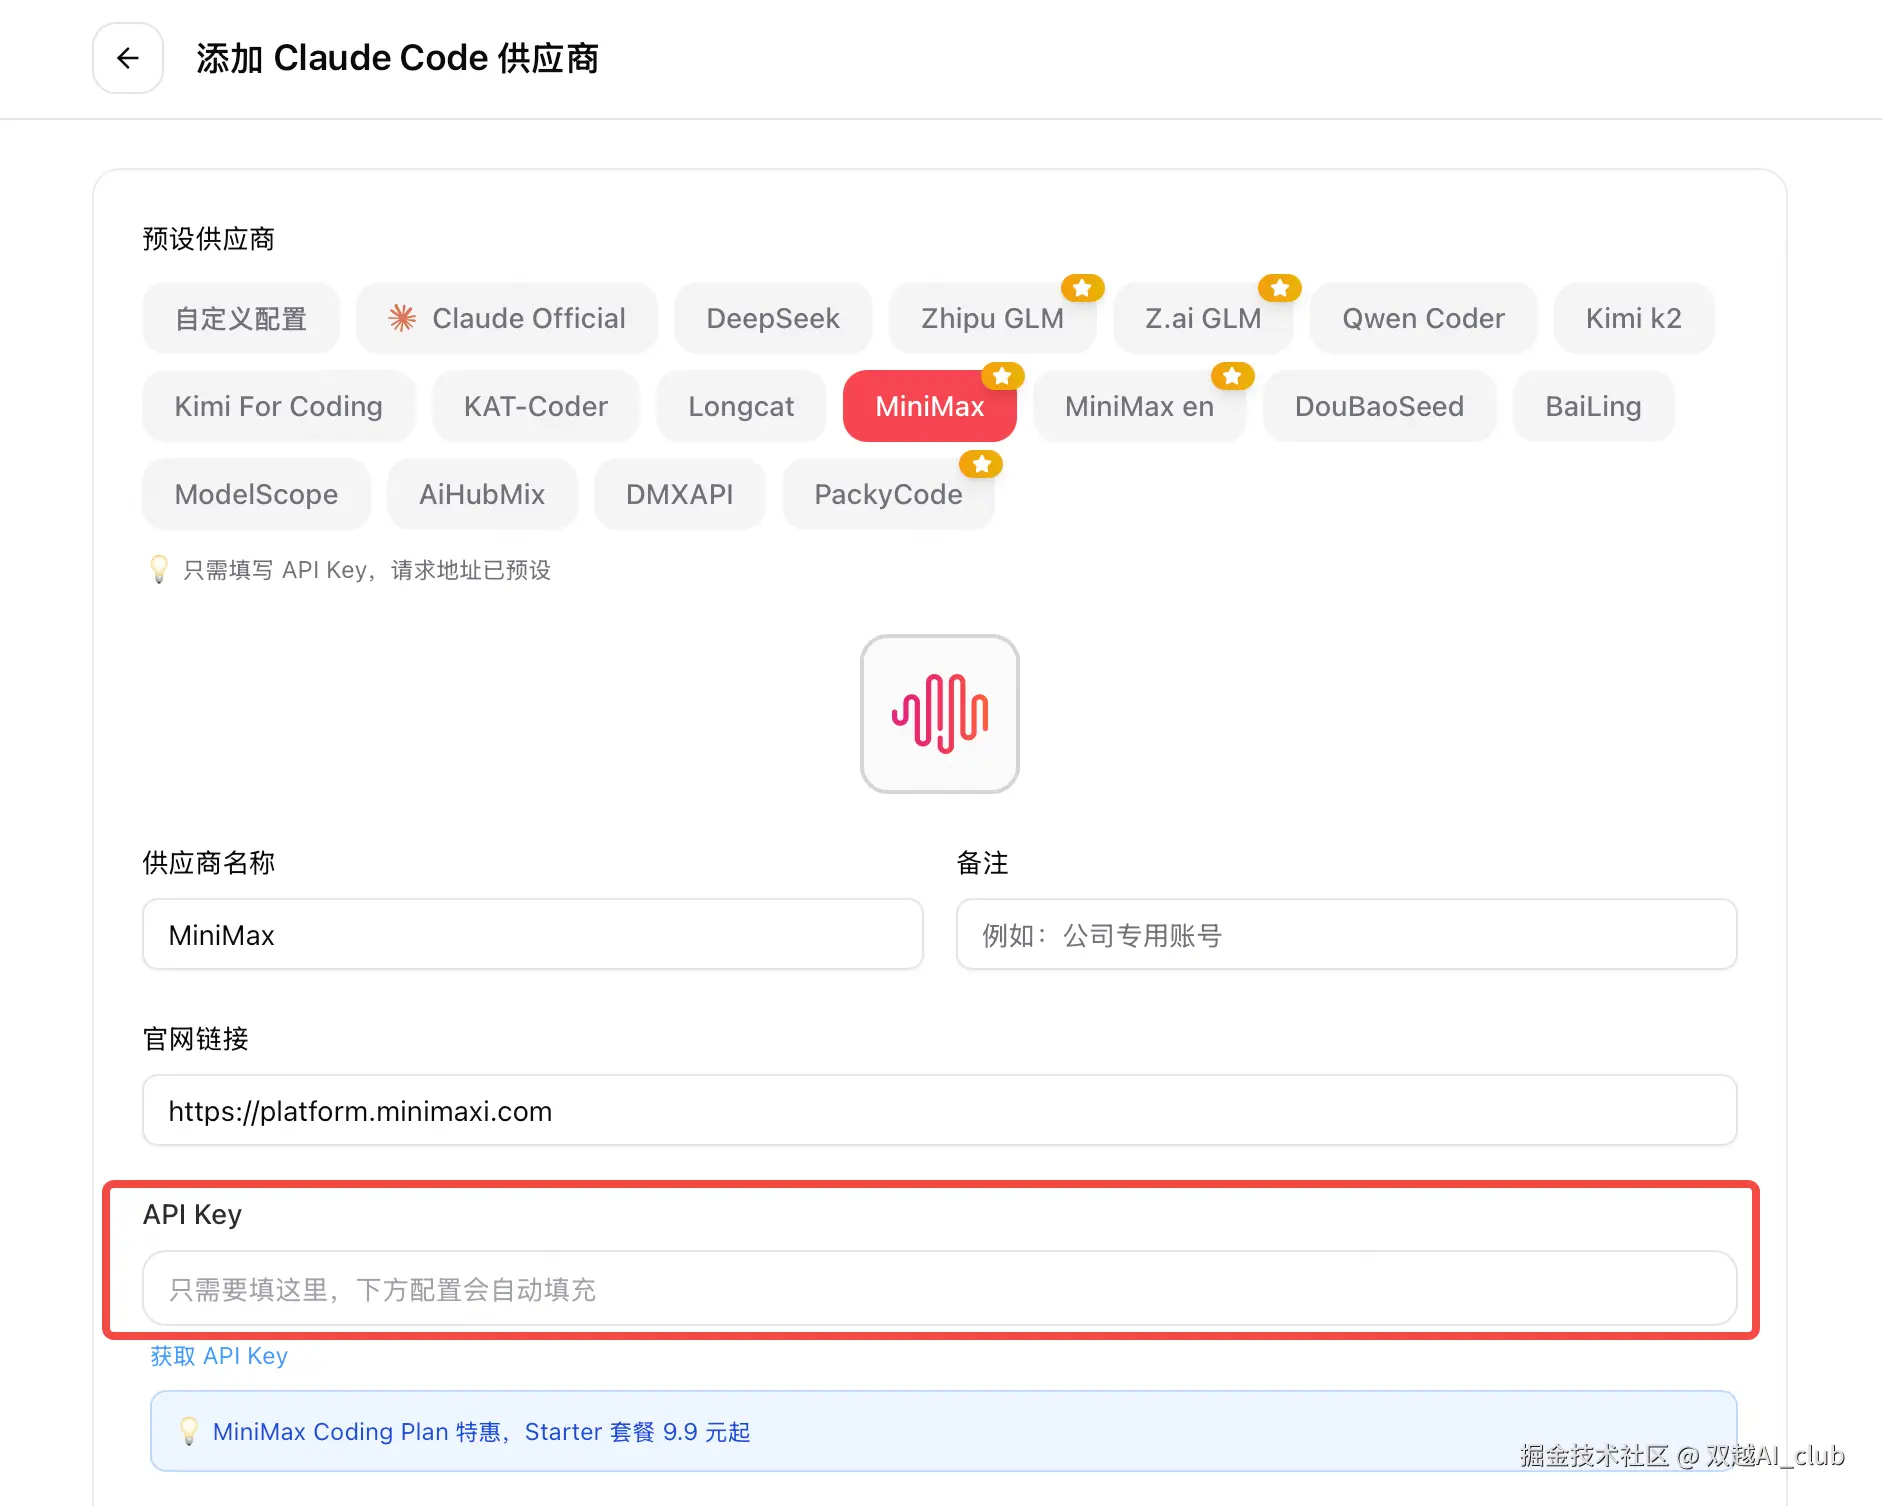Click the MiniMax waveform logo icon
1882x1506 pixels.
tap(940, 714)
